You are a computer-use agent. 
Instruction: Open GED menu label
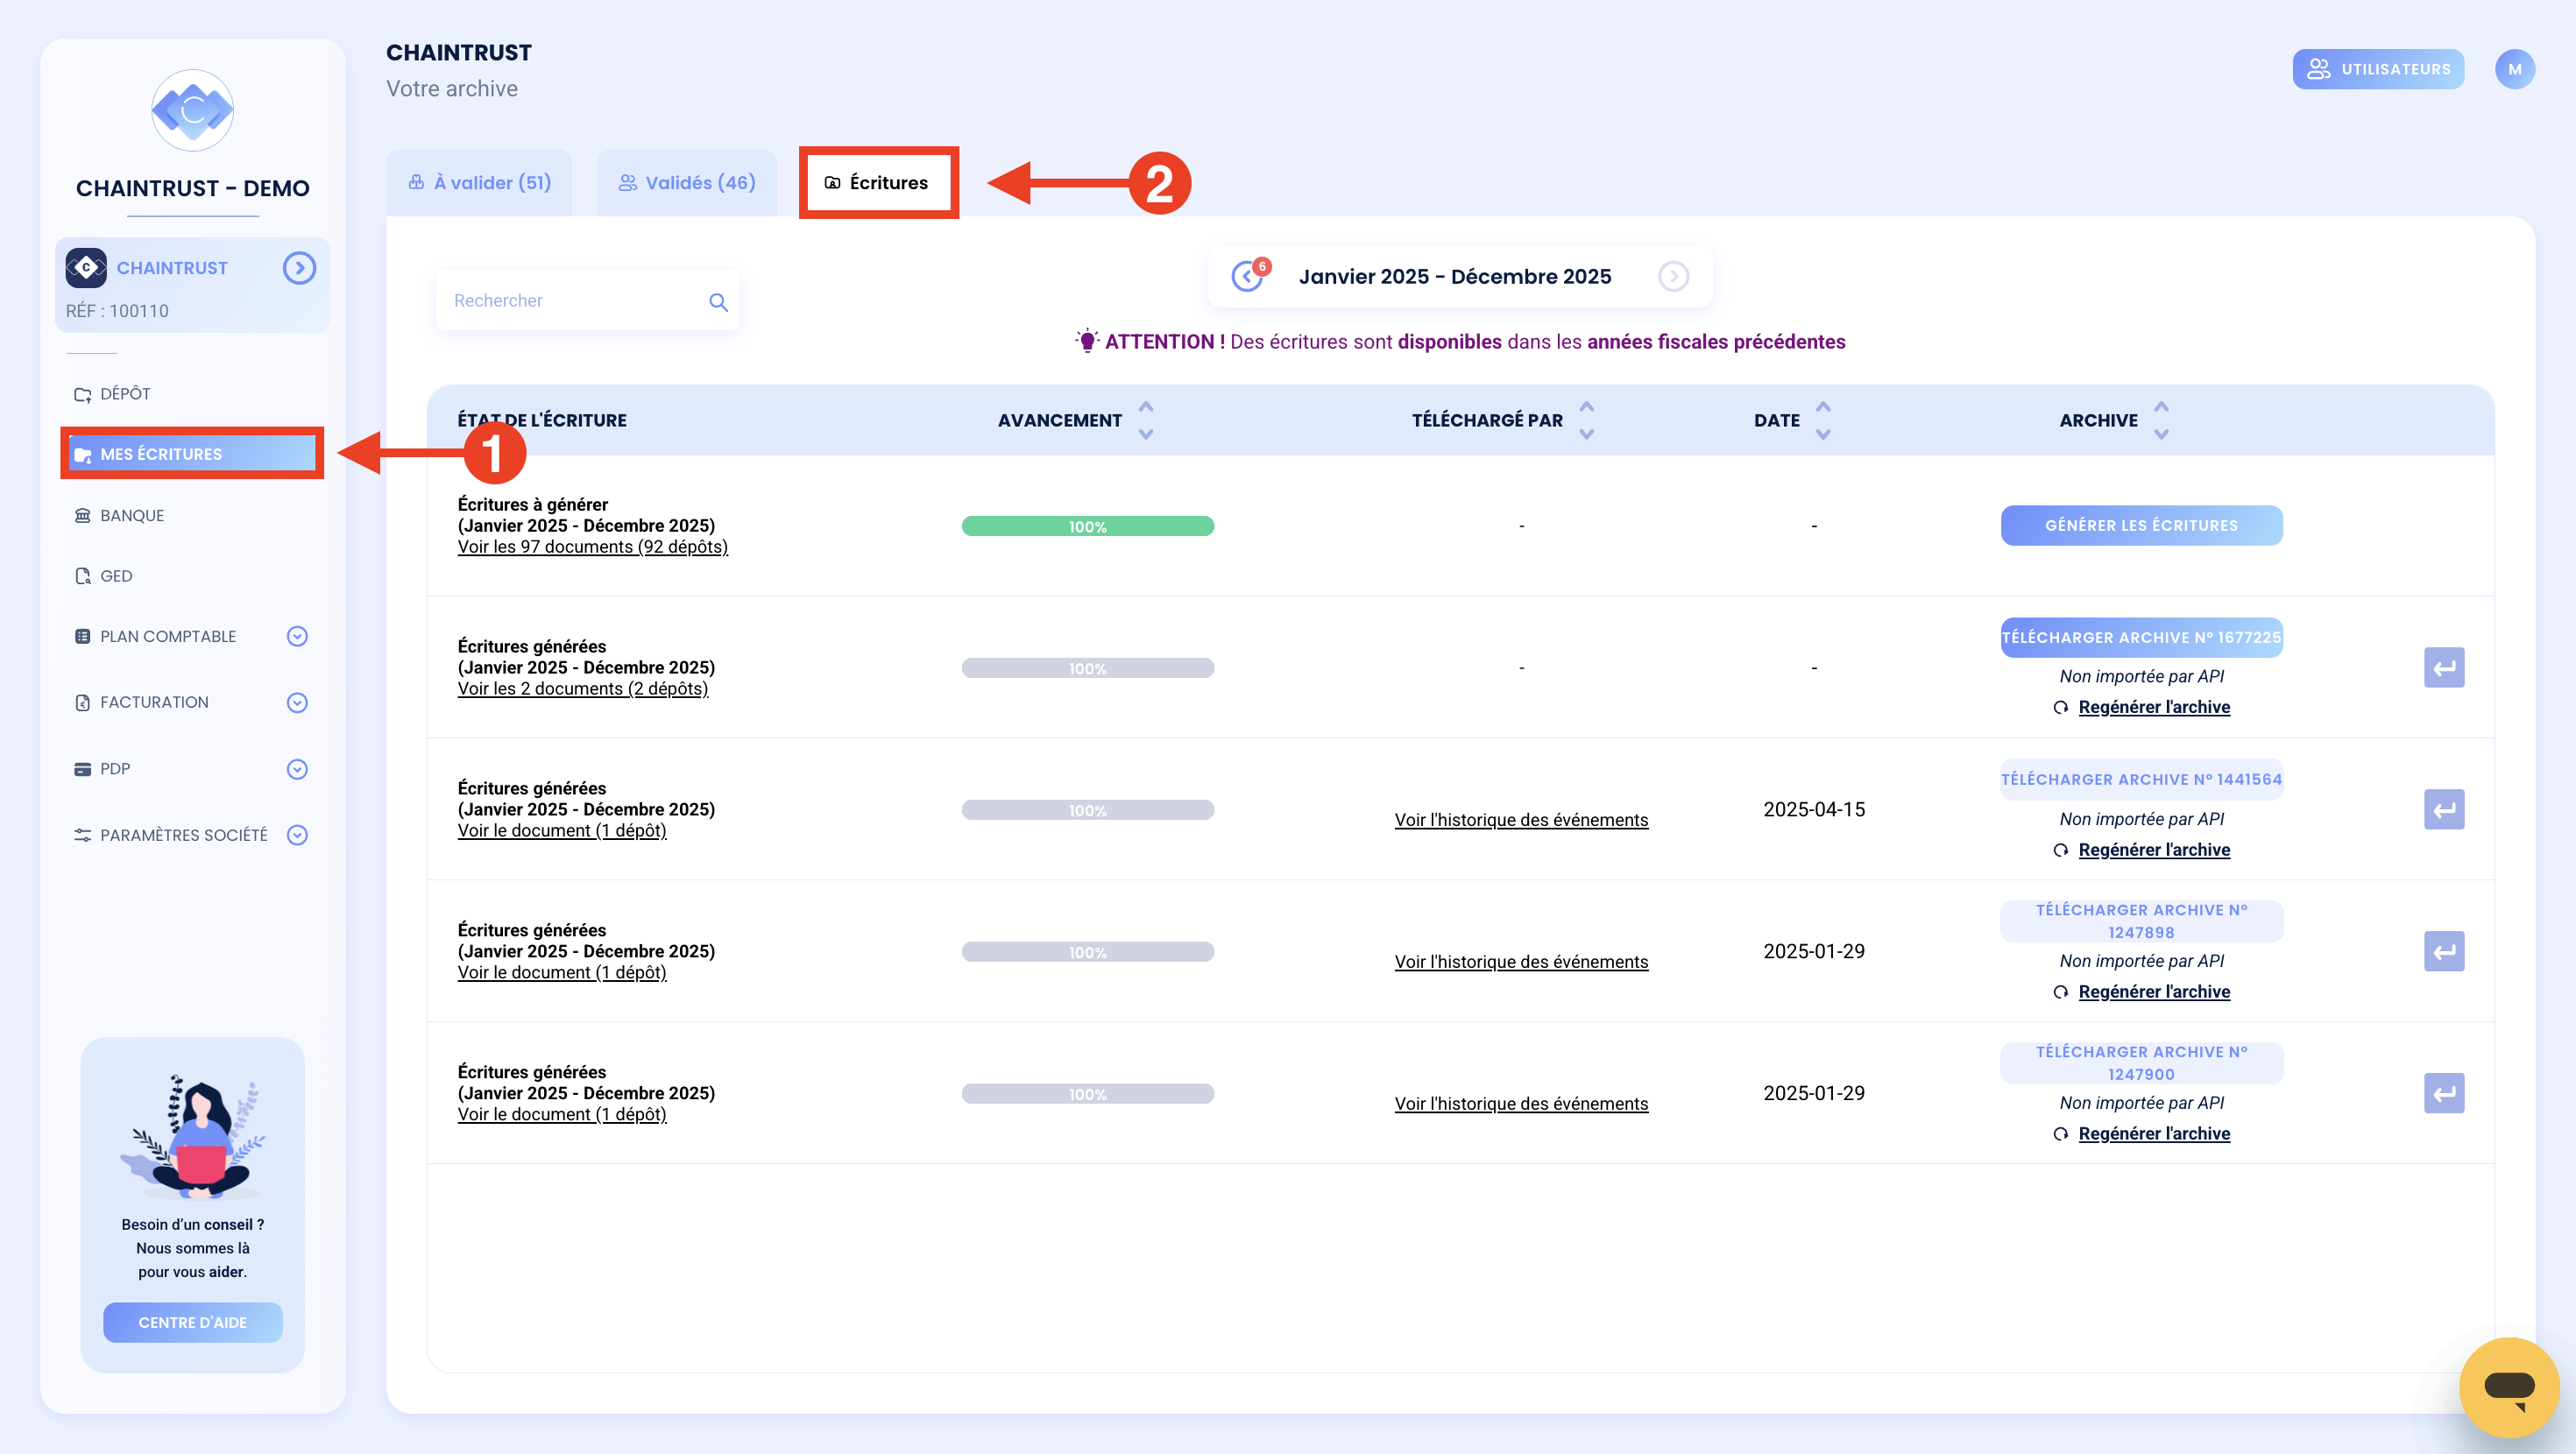click(x=116, y=576)
